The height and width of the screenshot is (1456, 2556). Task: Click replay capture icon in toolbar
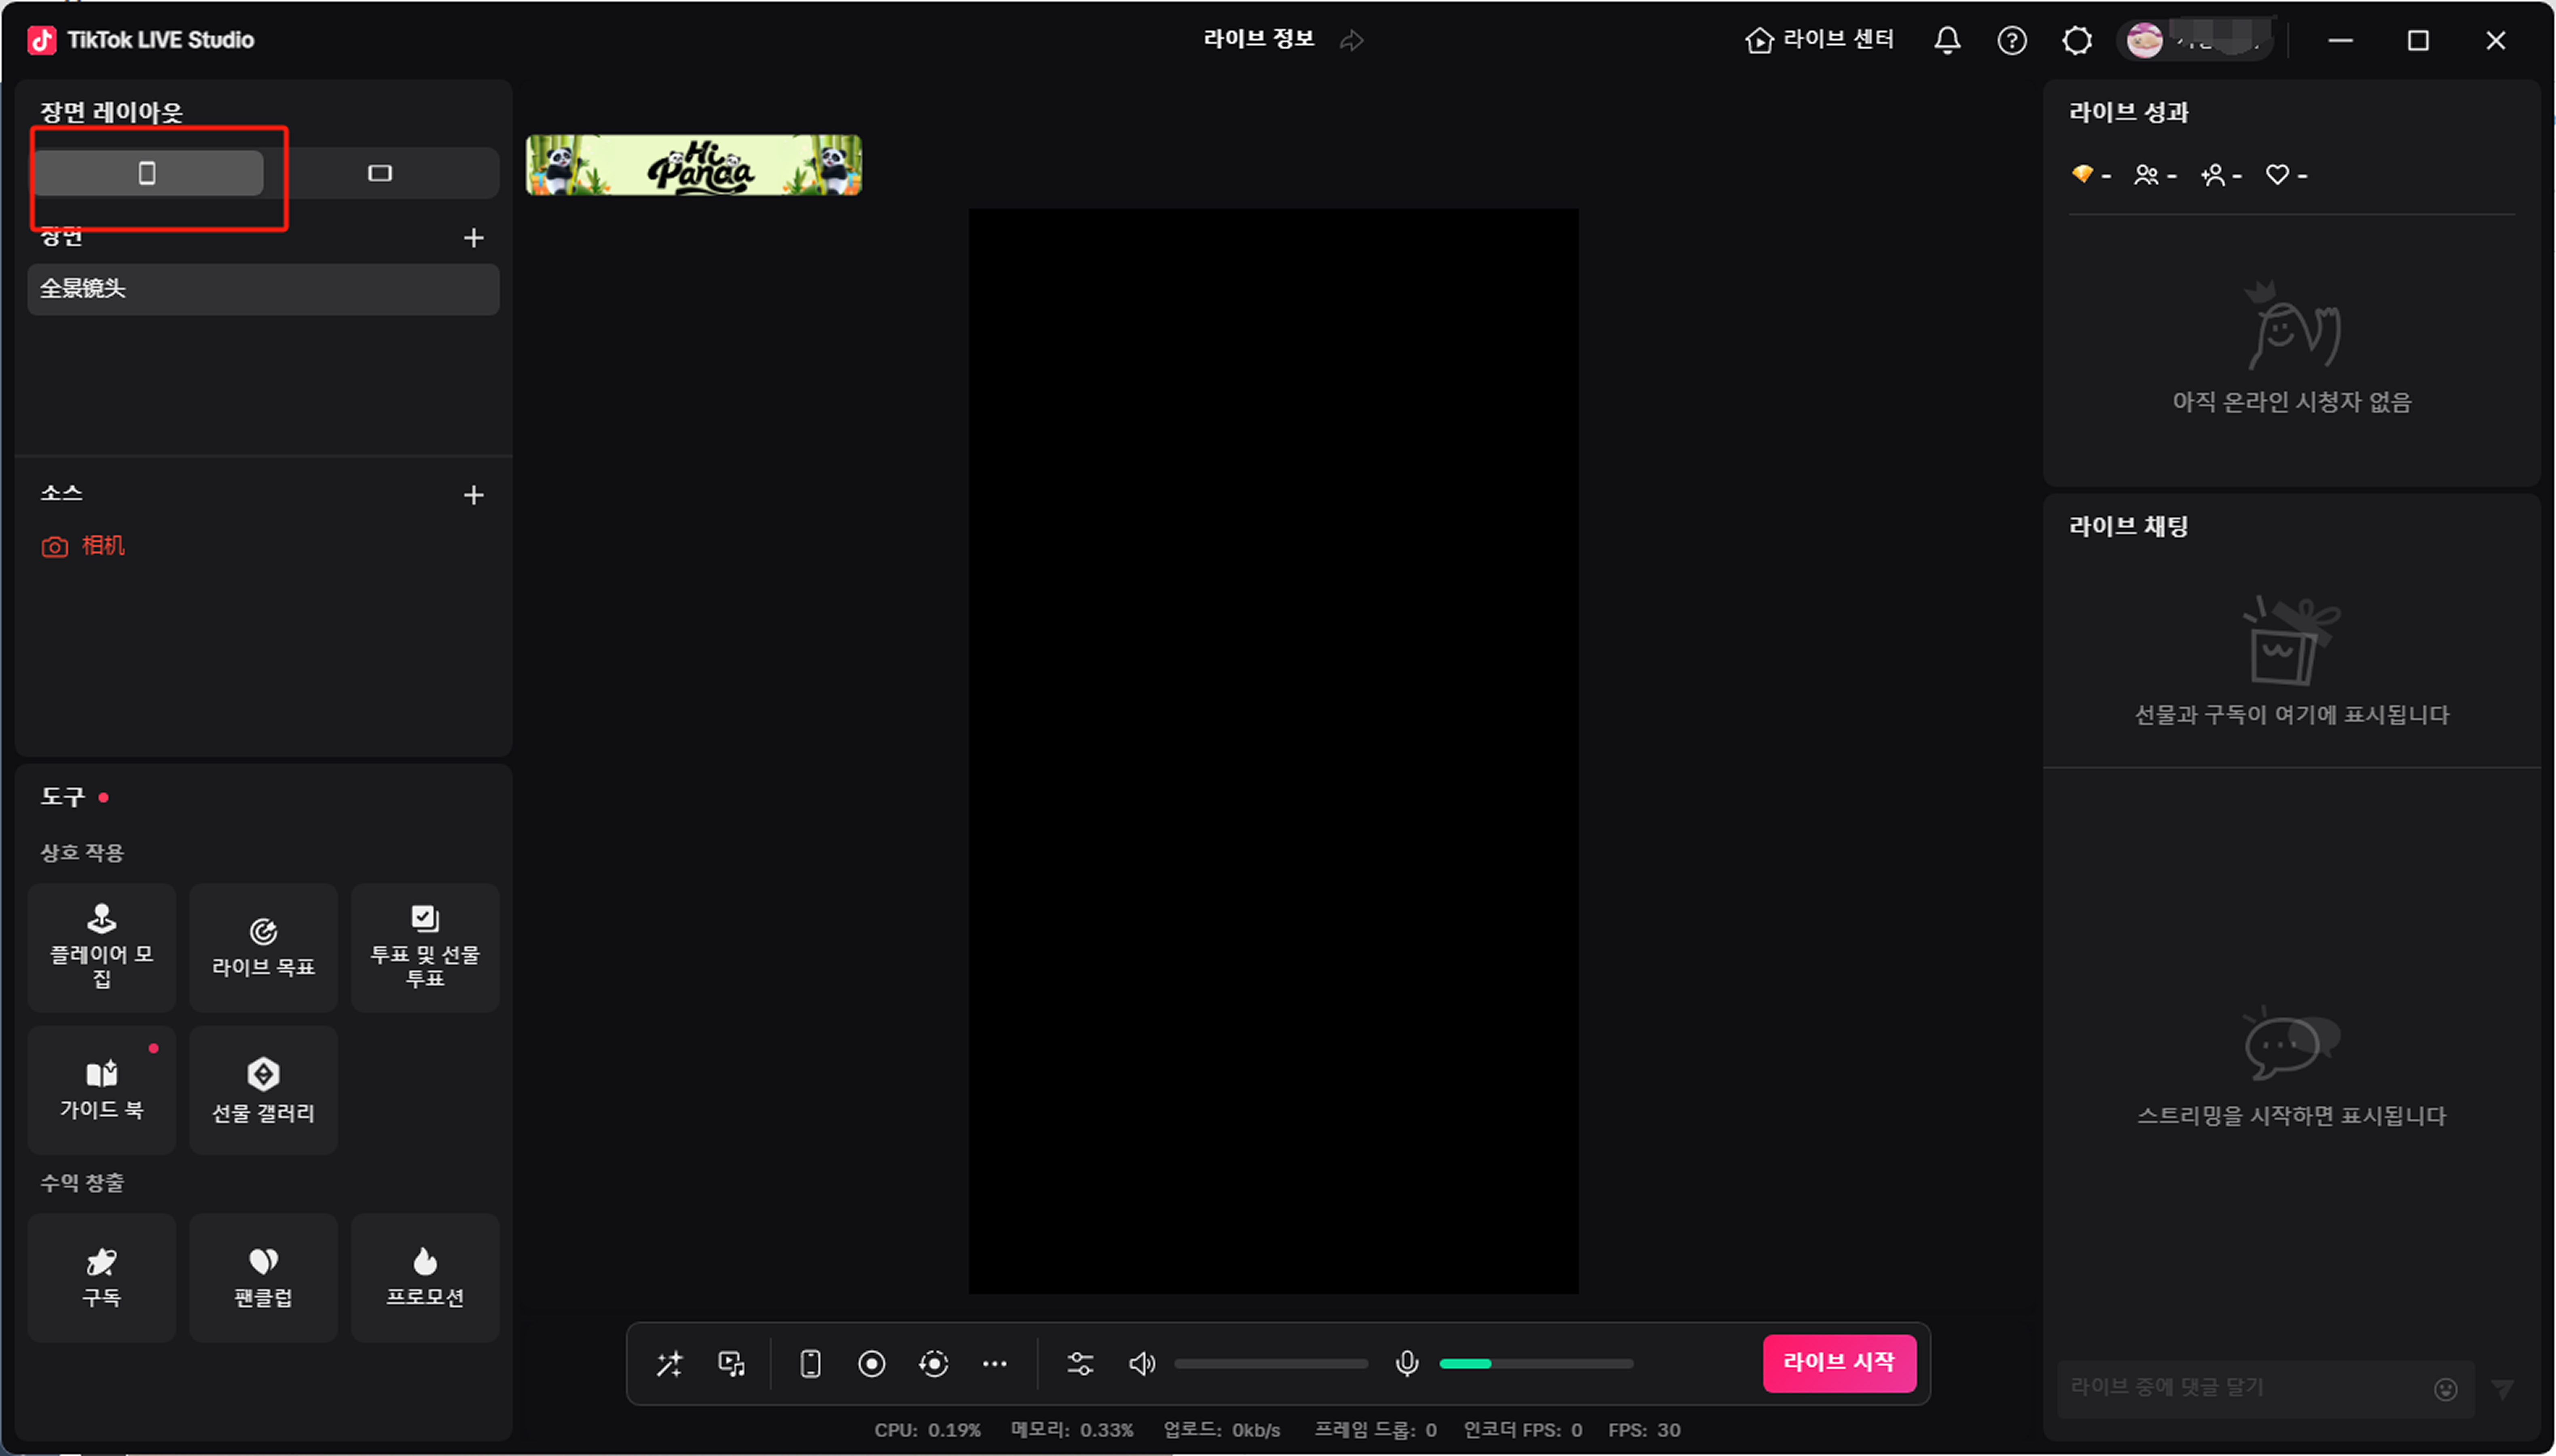click(x=934, y=1364)
